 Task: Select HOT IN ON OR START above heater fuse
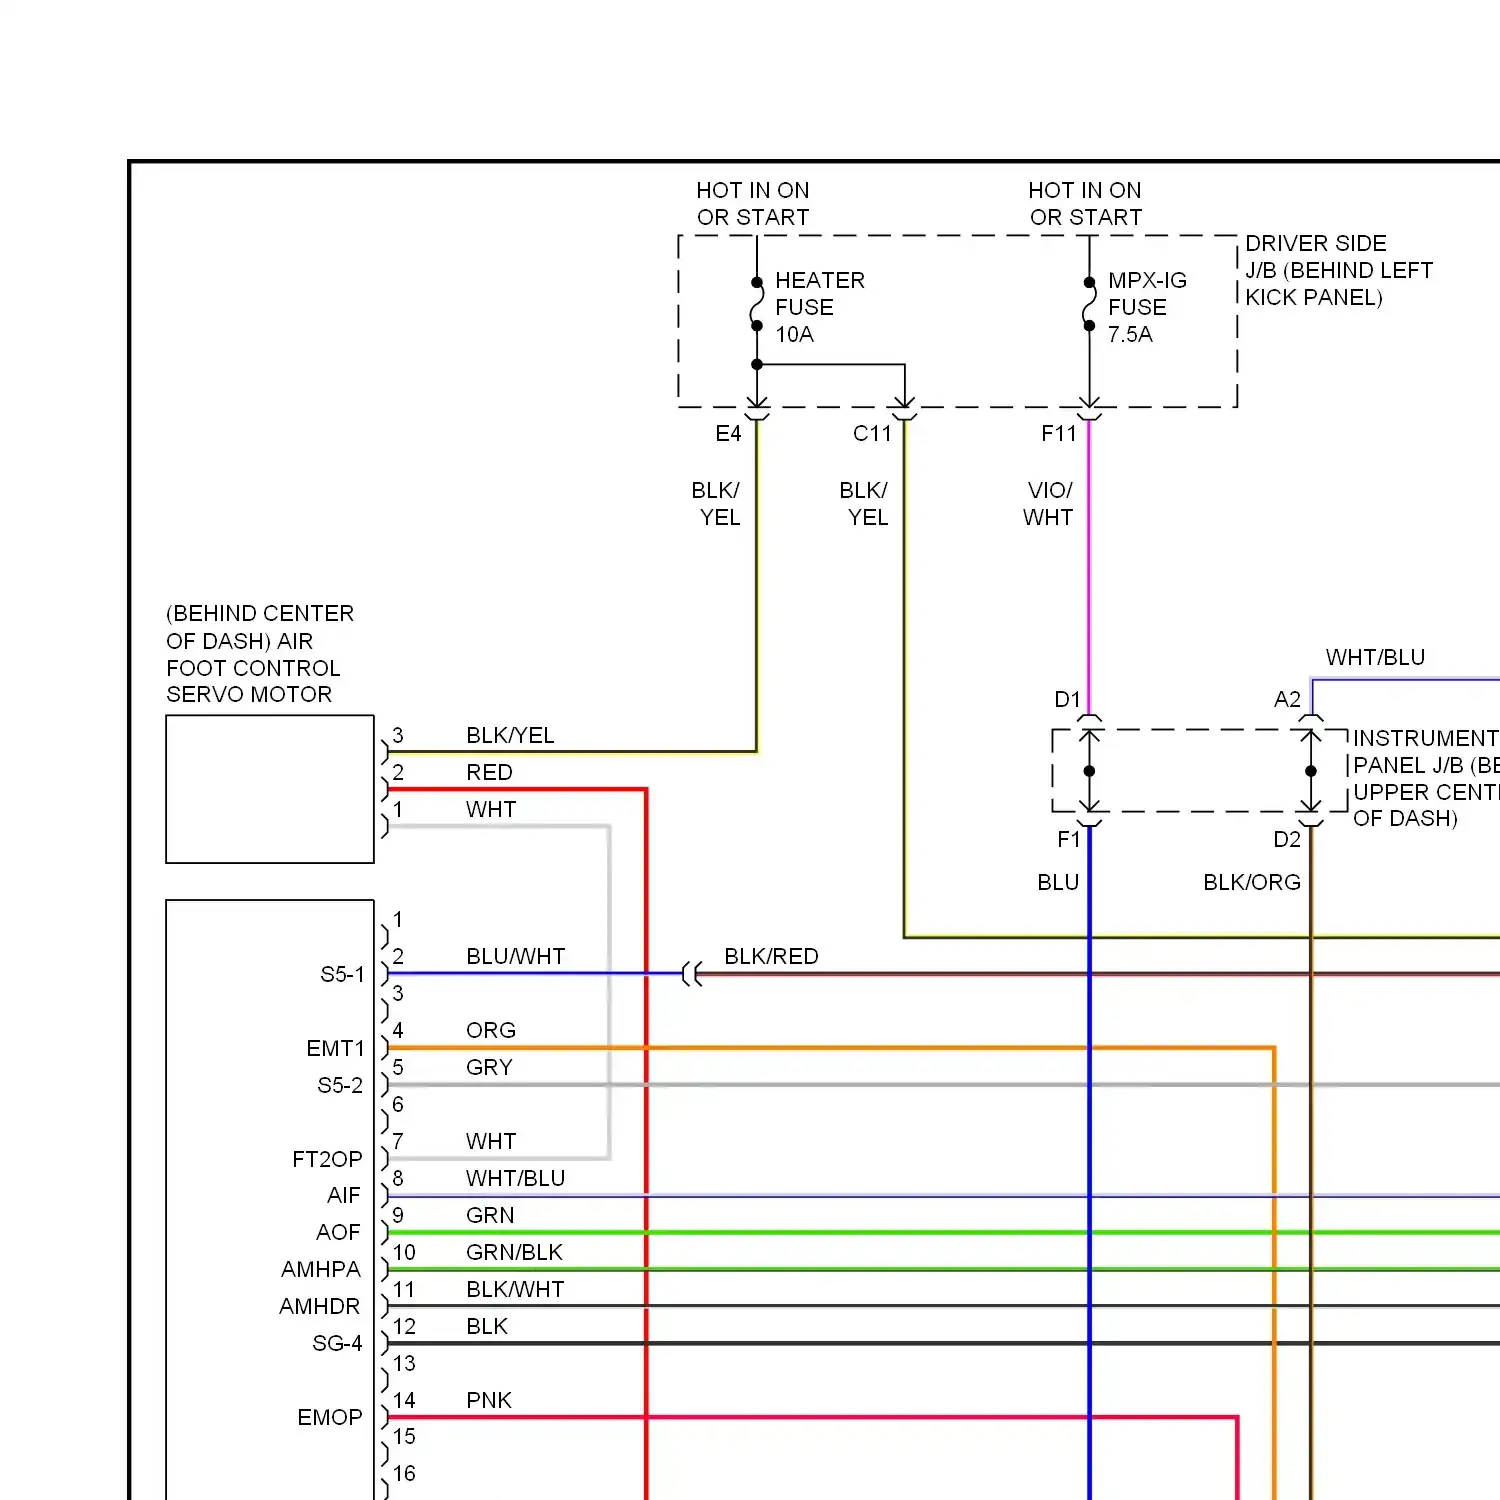[753, 204]
